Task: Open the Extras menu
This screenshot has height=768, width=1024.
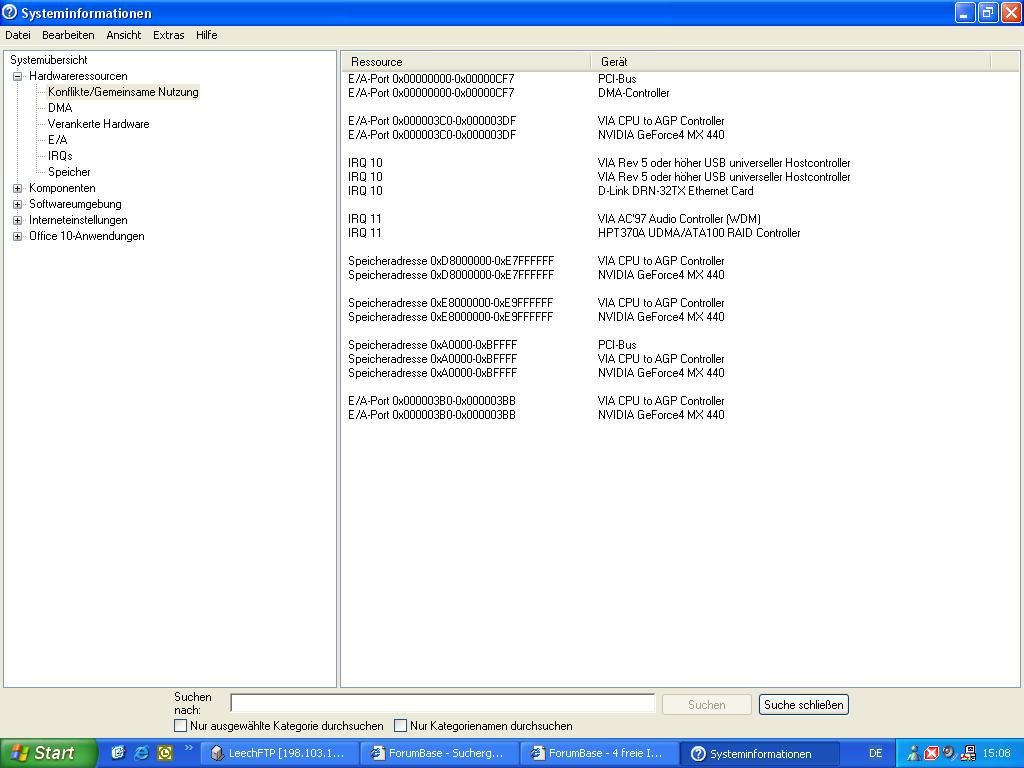Action: pyautogui.click(x=168, y=35)
